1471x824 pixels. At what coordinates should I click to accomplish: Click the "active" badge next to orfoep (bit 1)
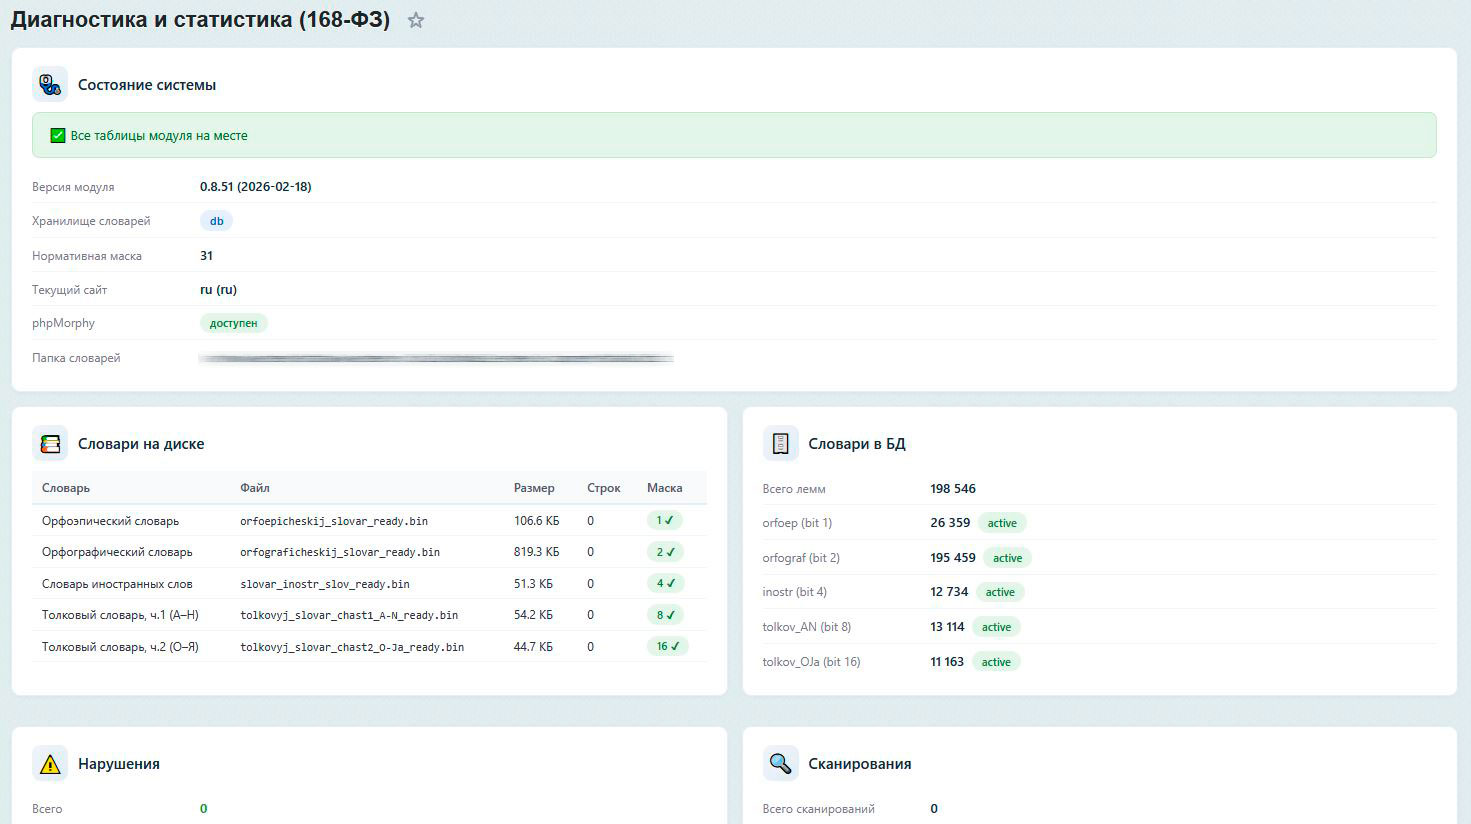tap(1002, 522)
